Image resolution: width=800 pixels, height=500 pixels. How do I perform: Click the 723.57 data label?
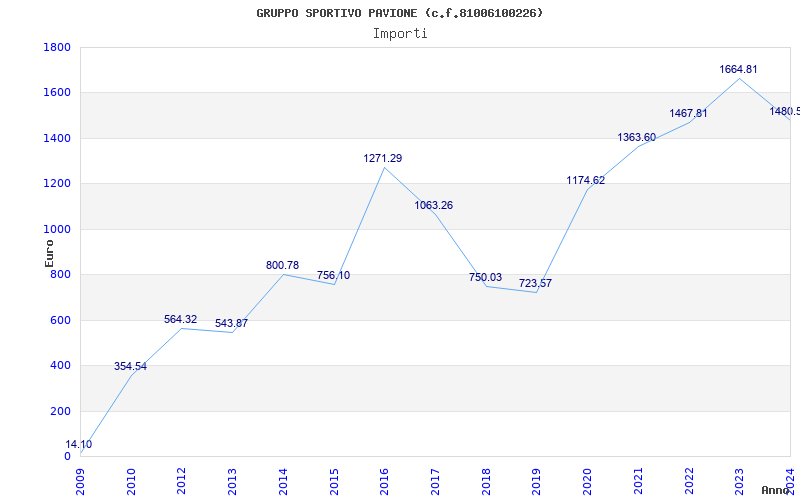[x=535, y=284]
